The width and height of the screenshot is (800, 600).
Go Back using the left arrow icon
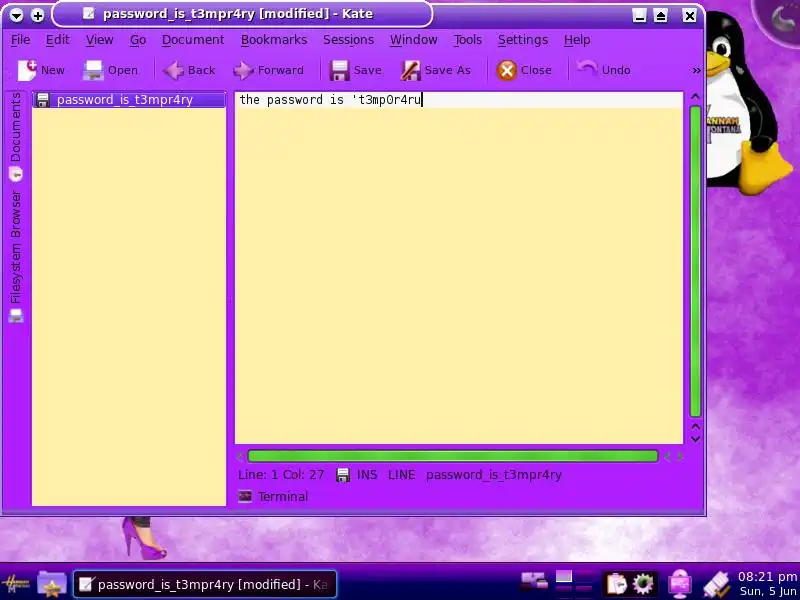173,70
